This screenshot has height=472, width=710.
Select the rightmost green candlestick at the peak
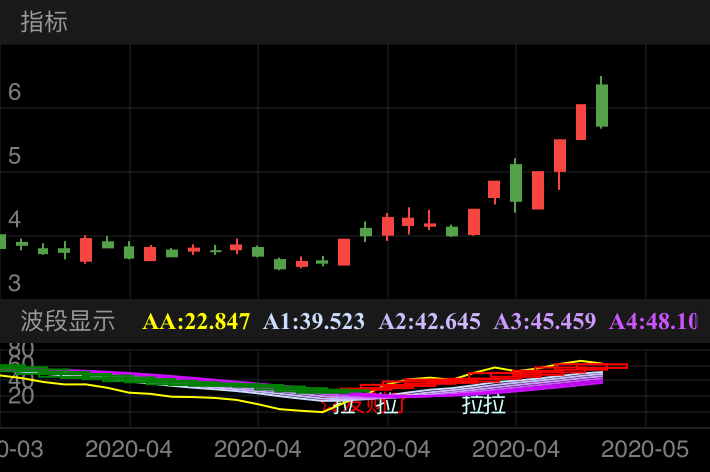click(602, 105)
